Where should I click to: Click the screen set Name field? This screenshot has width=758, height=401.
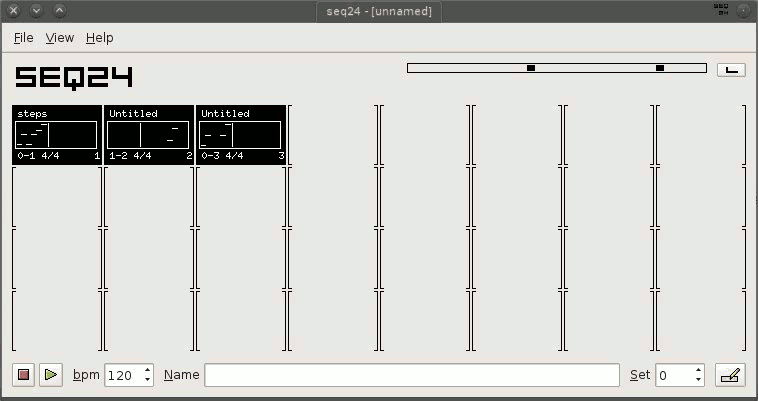tap(411, 375)
